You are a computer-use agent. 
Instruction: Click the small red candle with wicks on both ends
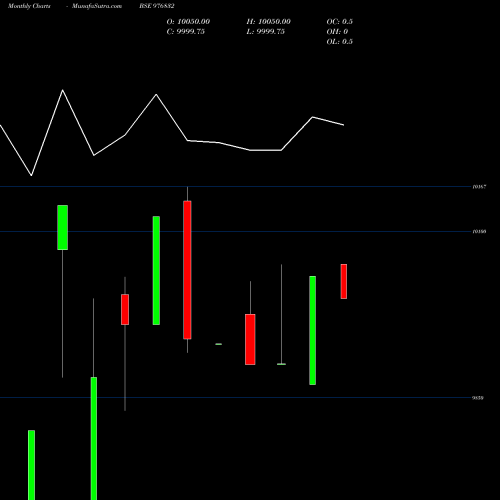pos(125,309)
